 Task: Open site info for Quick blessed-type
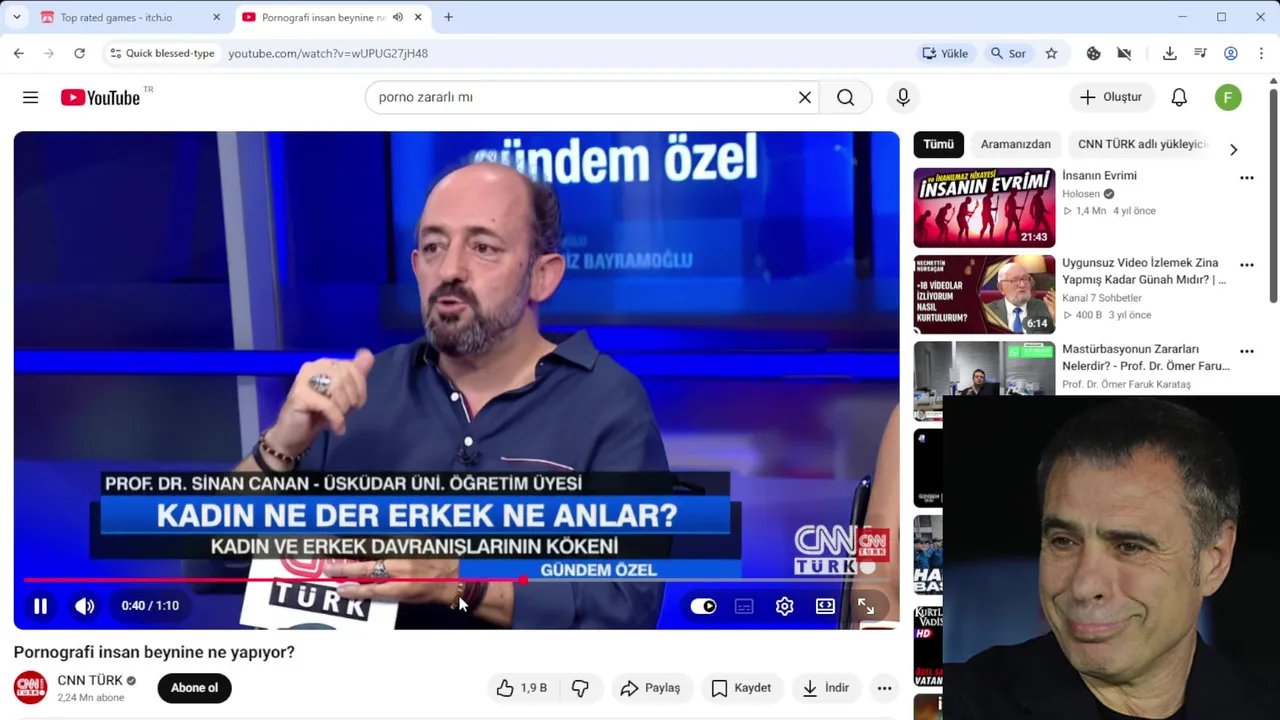162,53
